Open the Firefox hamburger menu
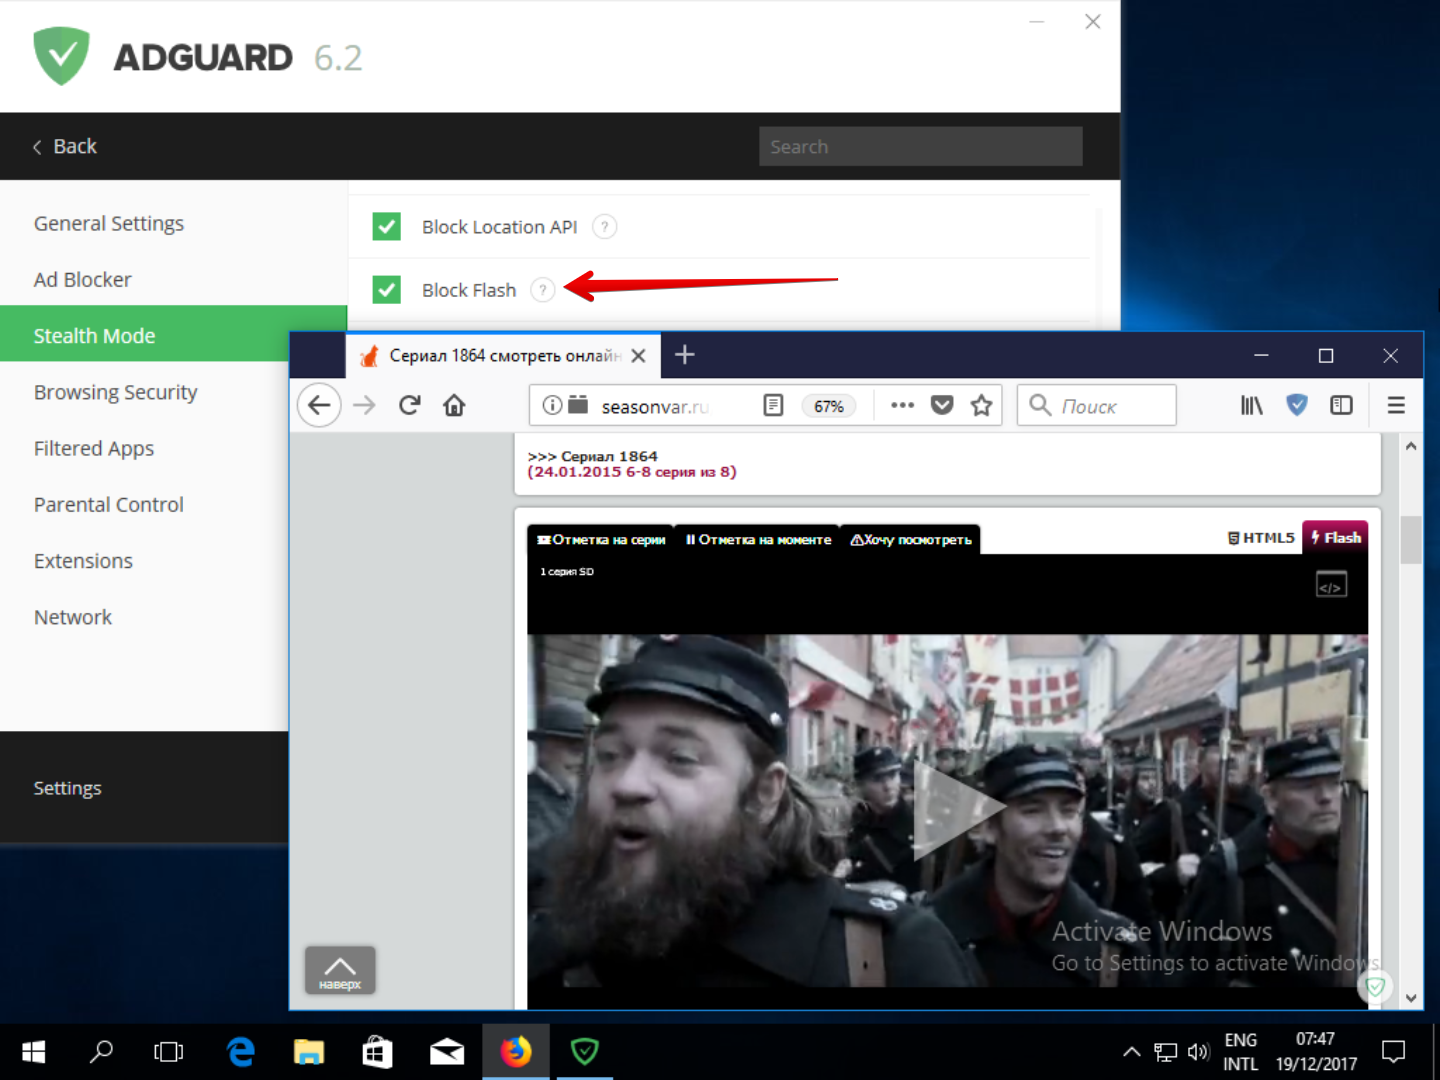 [x=1396, y=405]
